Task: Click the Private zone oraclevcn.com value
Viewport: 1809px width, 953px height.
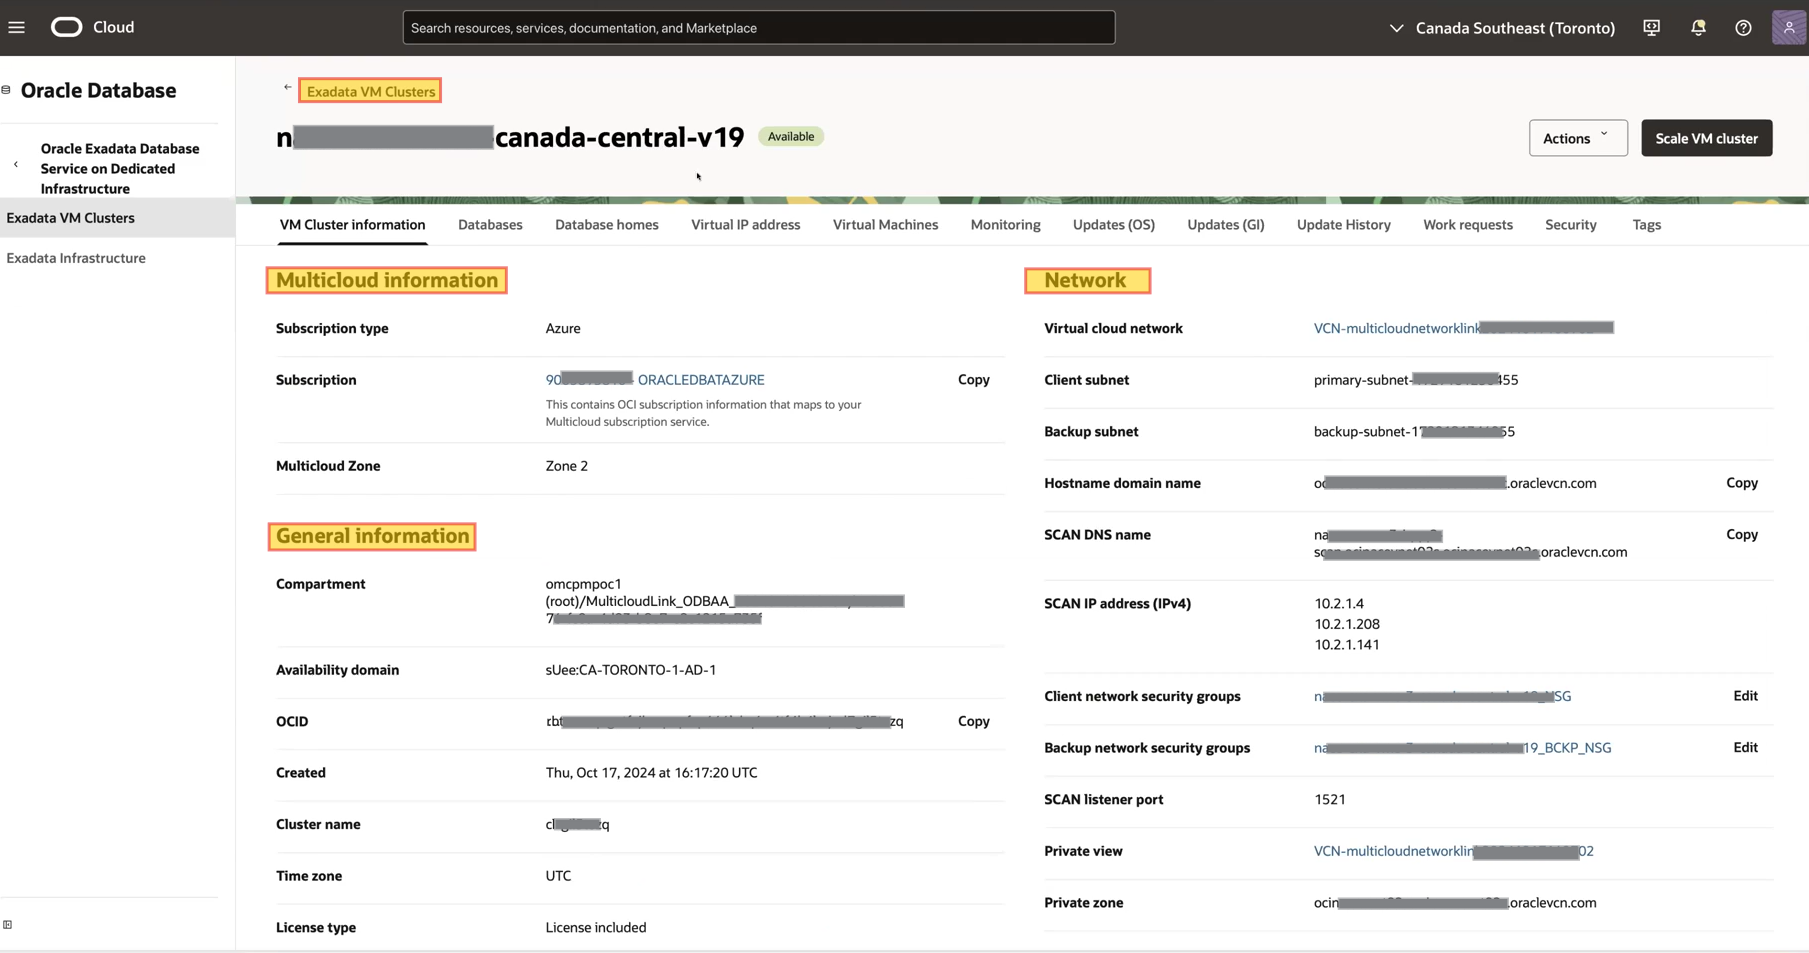Action: click(x=1455, y=903)
